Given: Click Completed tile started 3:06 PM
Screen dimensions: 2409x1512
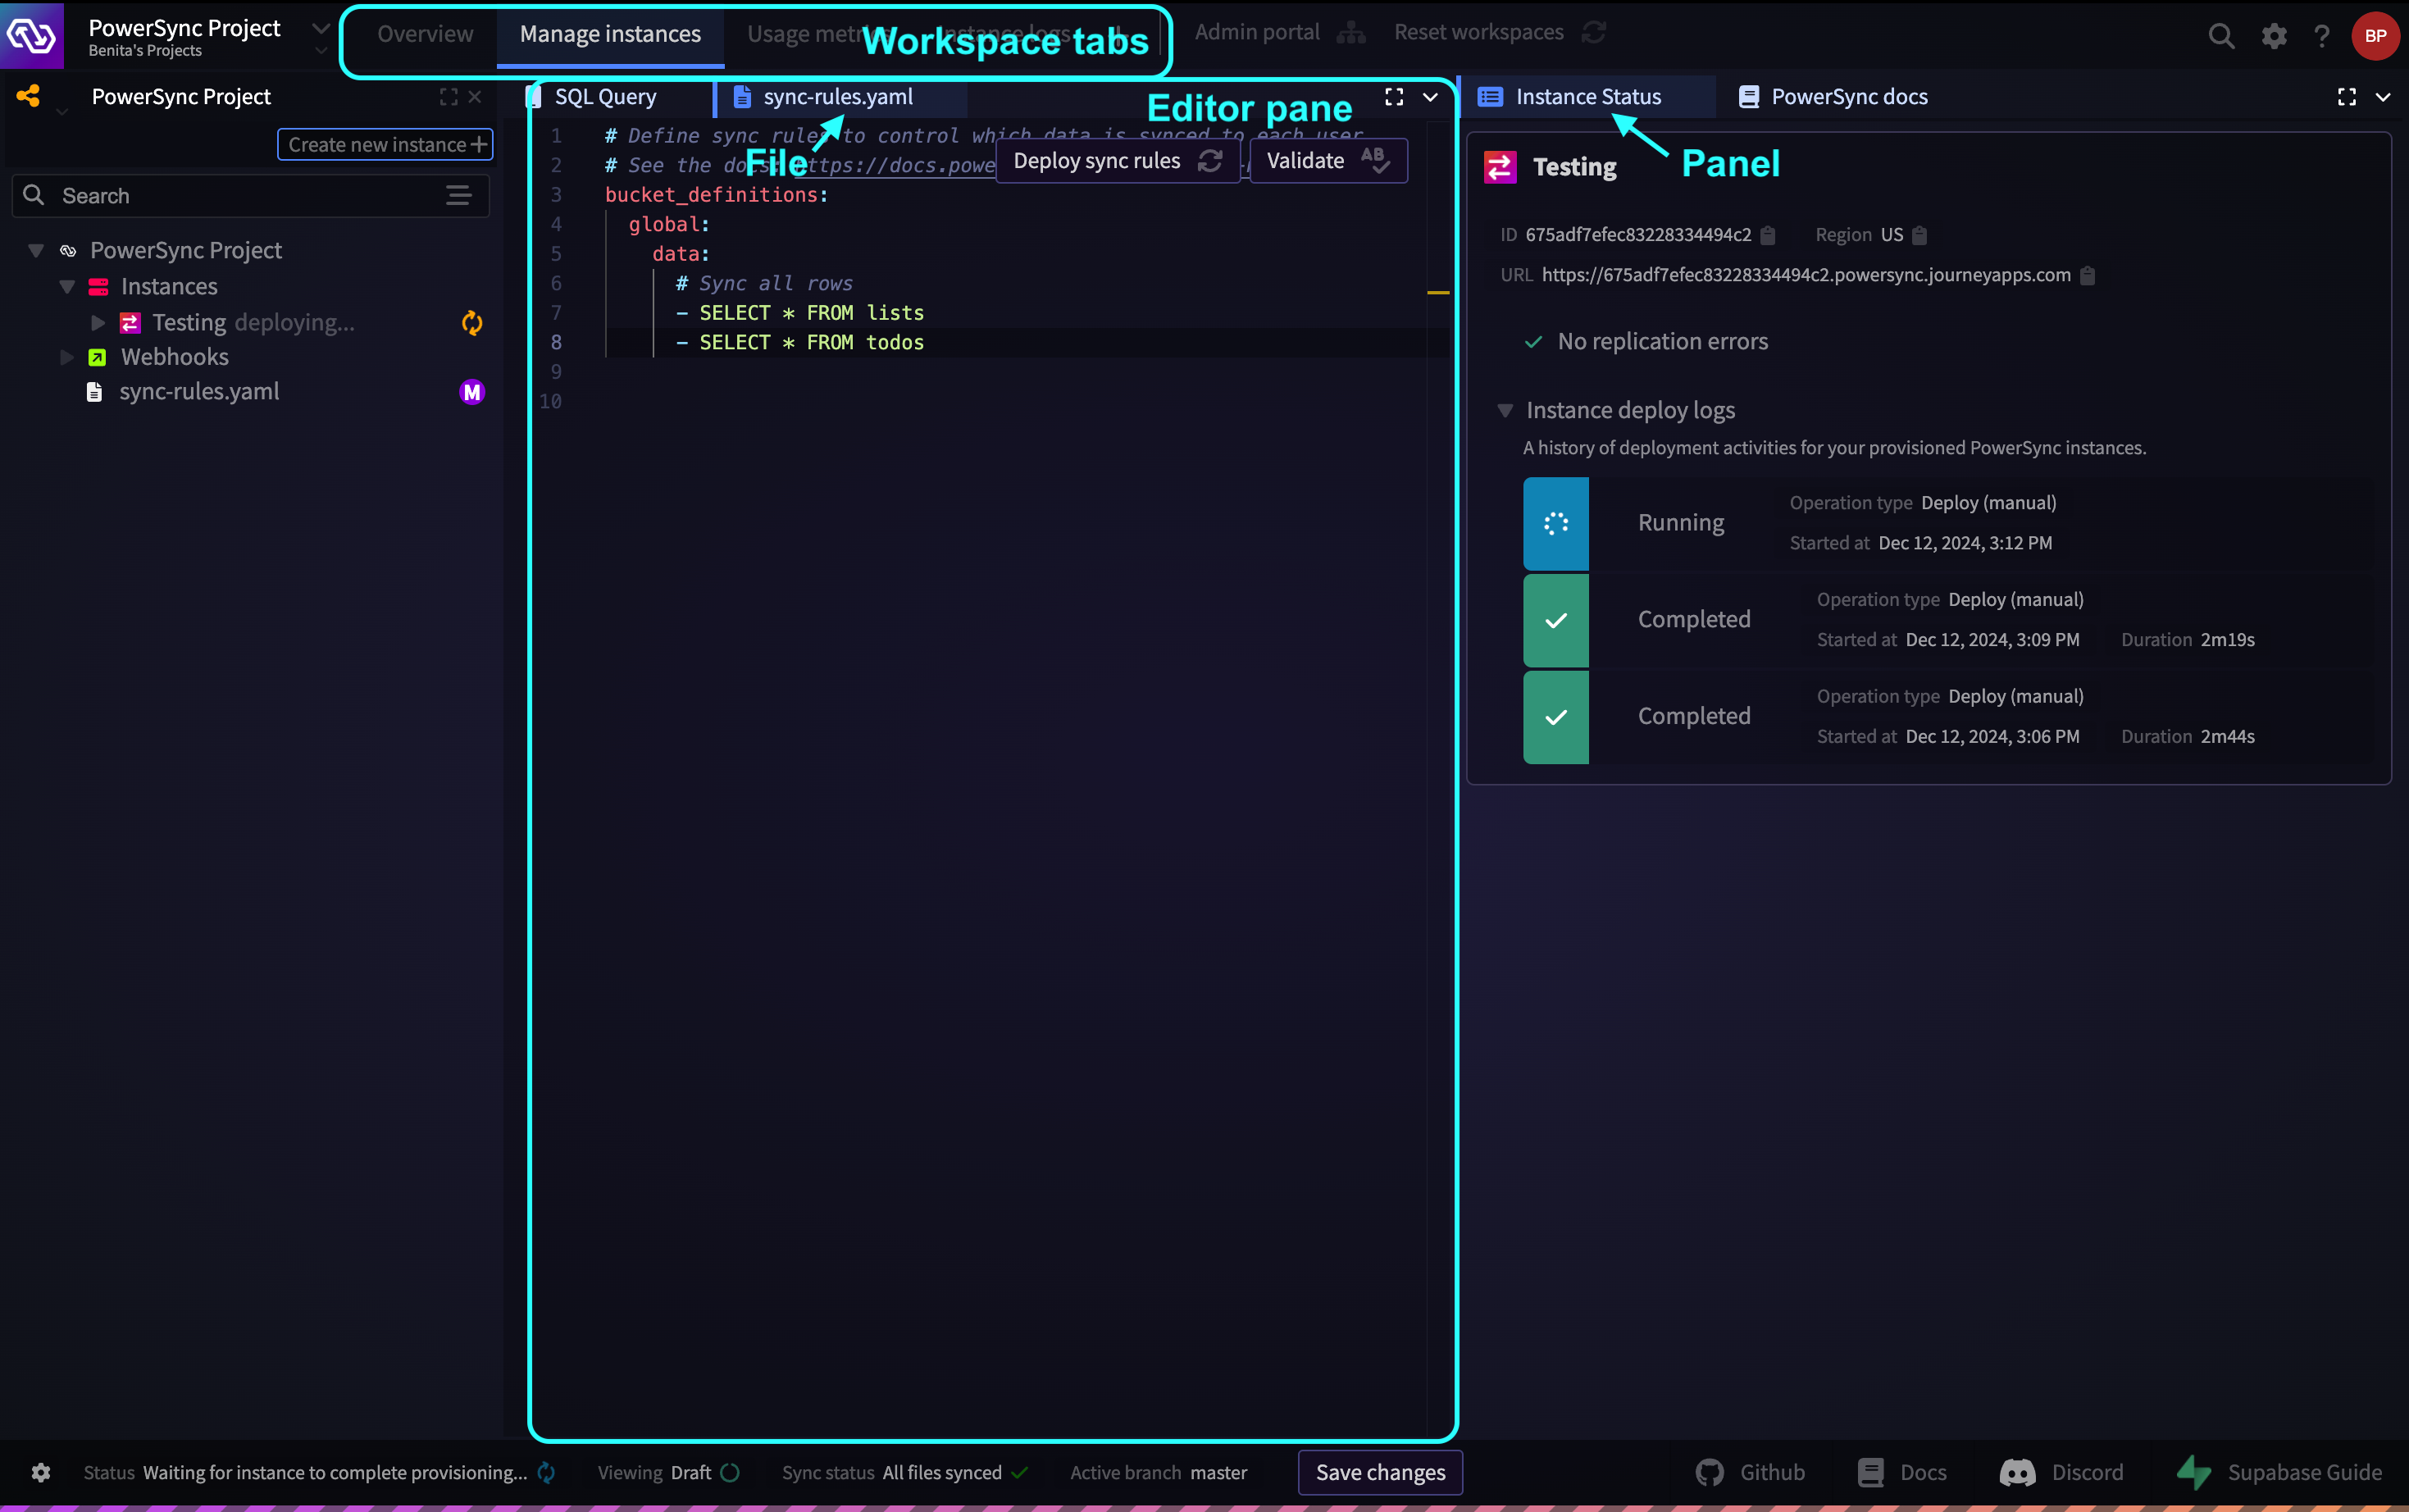Looking at the screenshot, I should coord(1556,717).
